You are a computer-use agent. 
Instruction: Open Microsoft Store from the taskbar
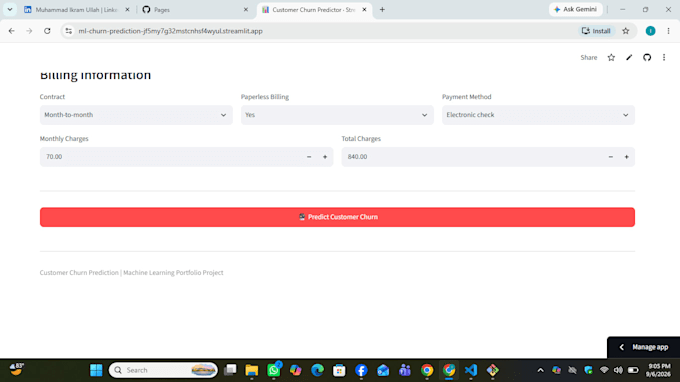339,370
